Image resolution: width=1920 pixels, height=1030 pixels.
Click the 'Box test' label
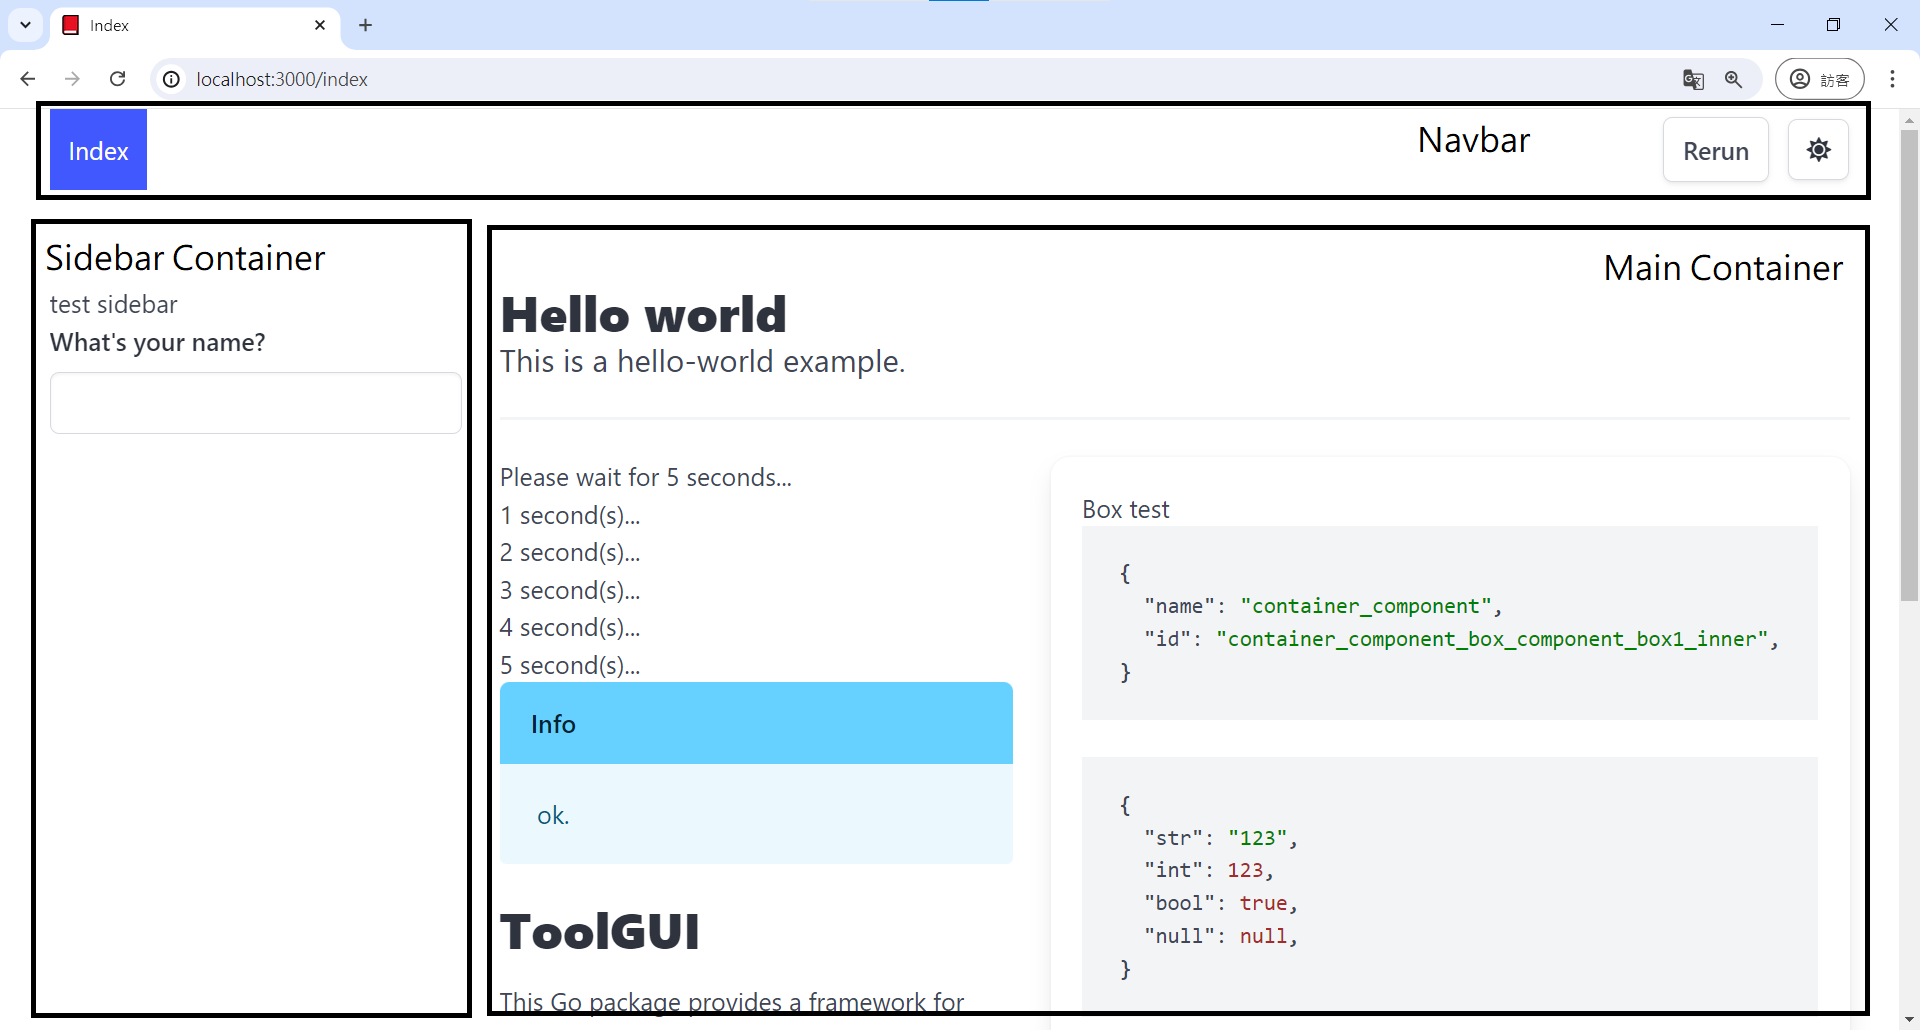tap(1126, 509)
